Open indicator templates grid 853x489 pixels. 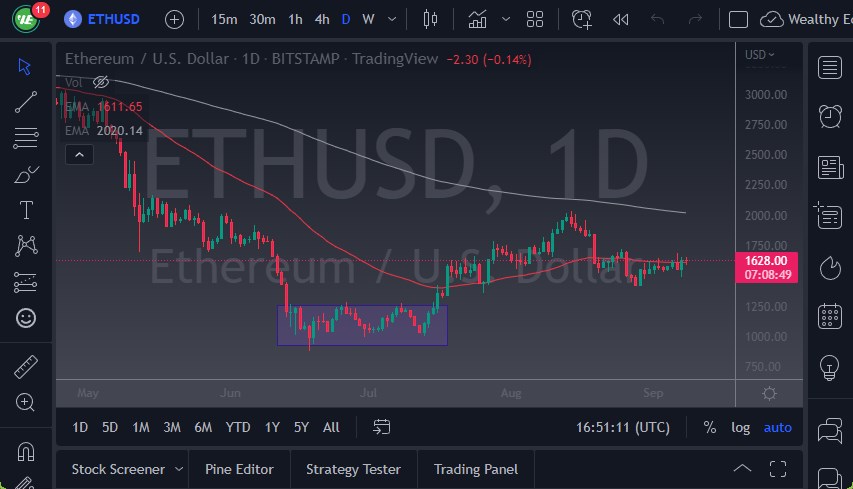pyautogui.click(x=535, y=20)
